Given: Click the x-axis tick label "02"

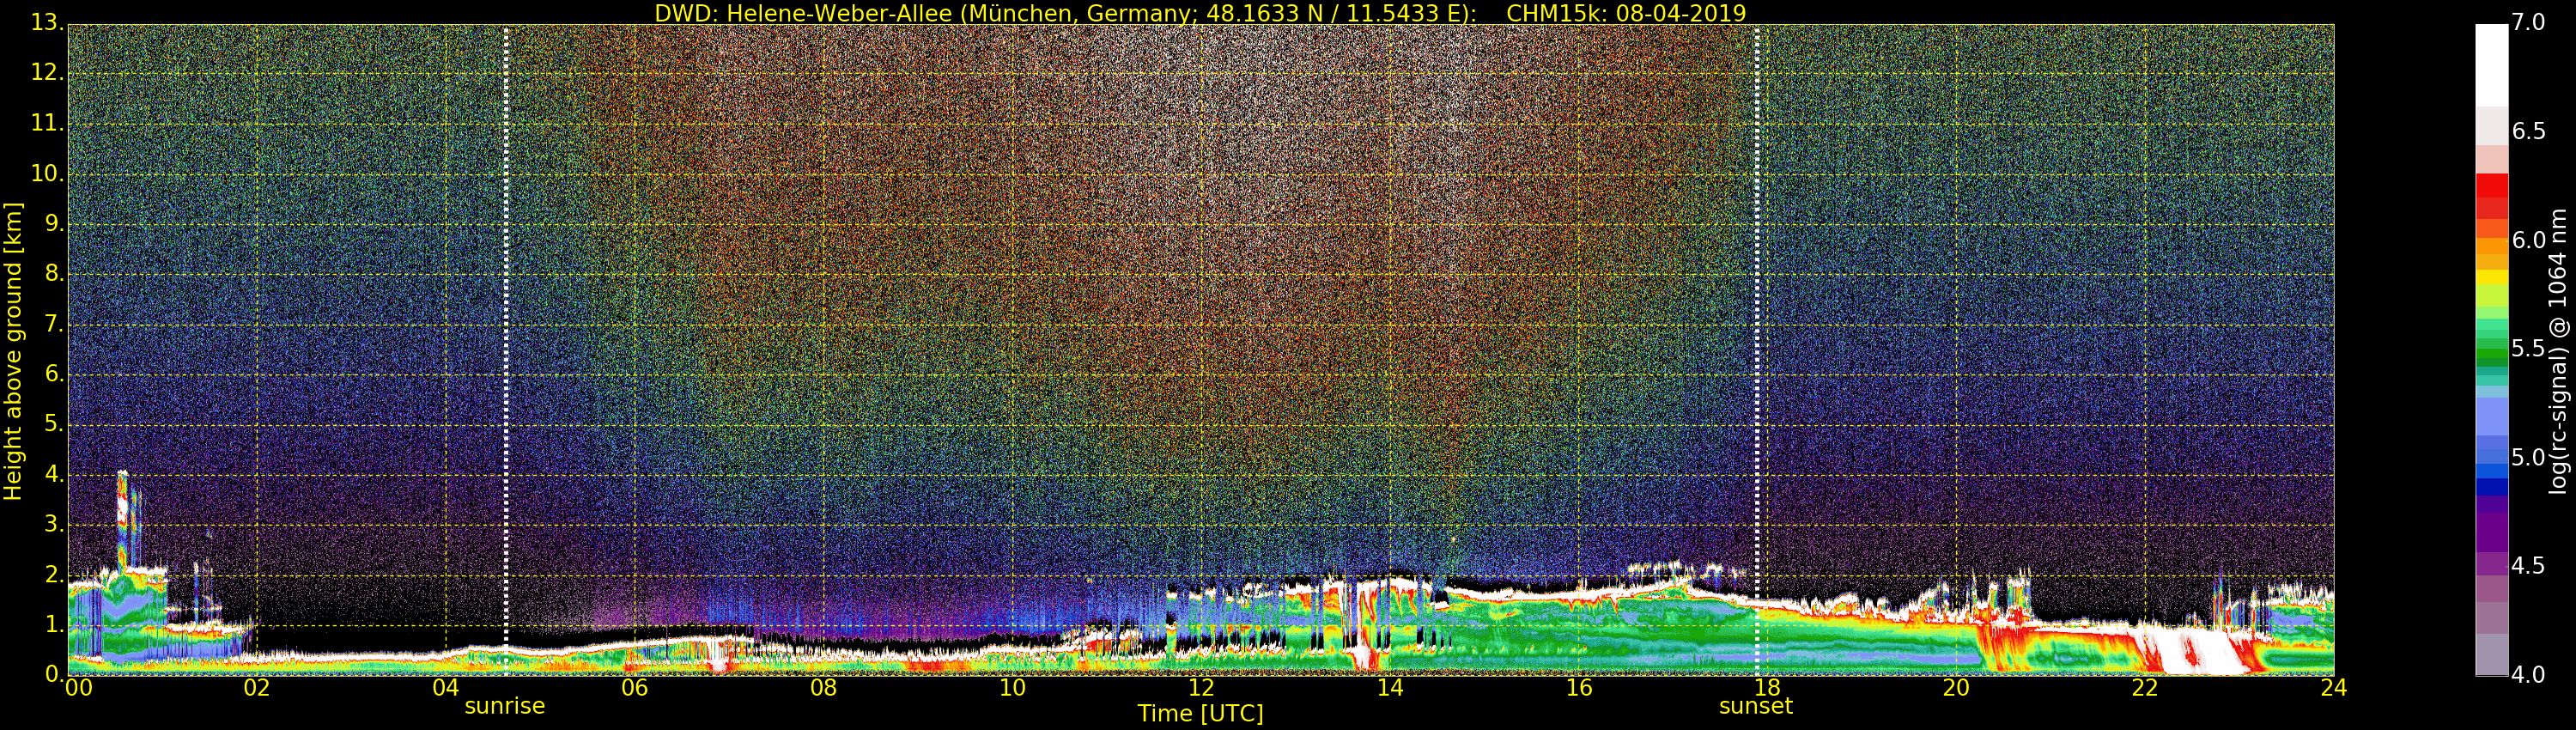Looking at the screenshot, I should (257, 688).
